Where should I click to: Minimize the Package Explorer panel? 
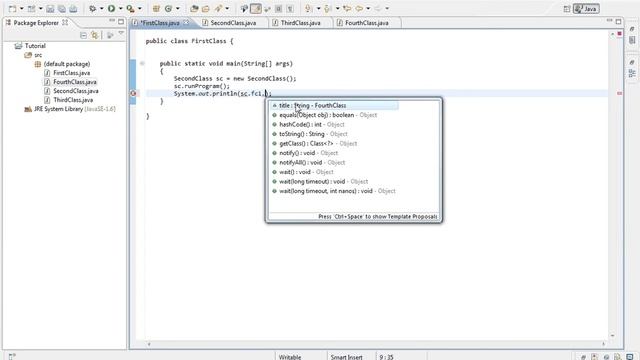click(112, 21)
